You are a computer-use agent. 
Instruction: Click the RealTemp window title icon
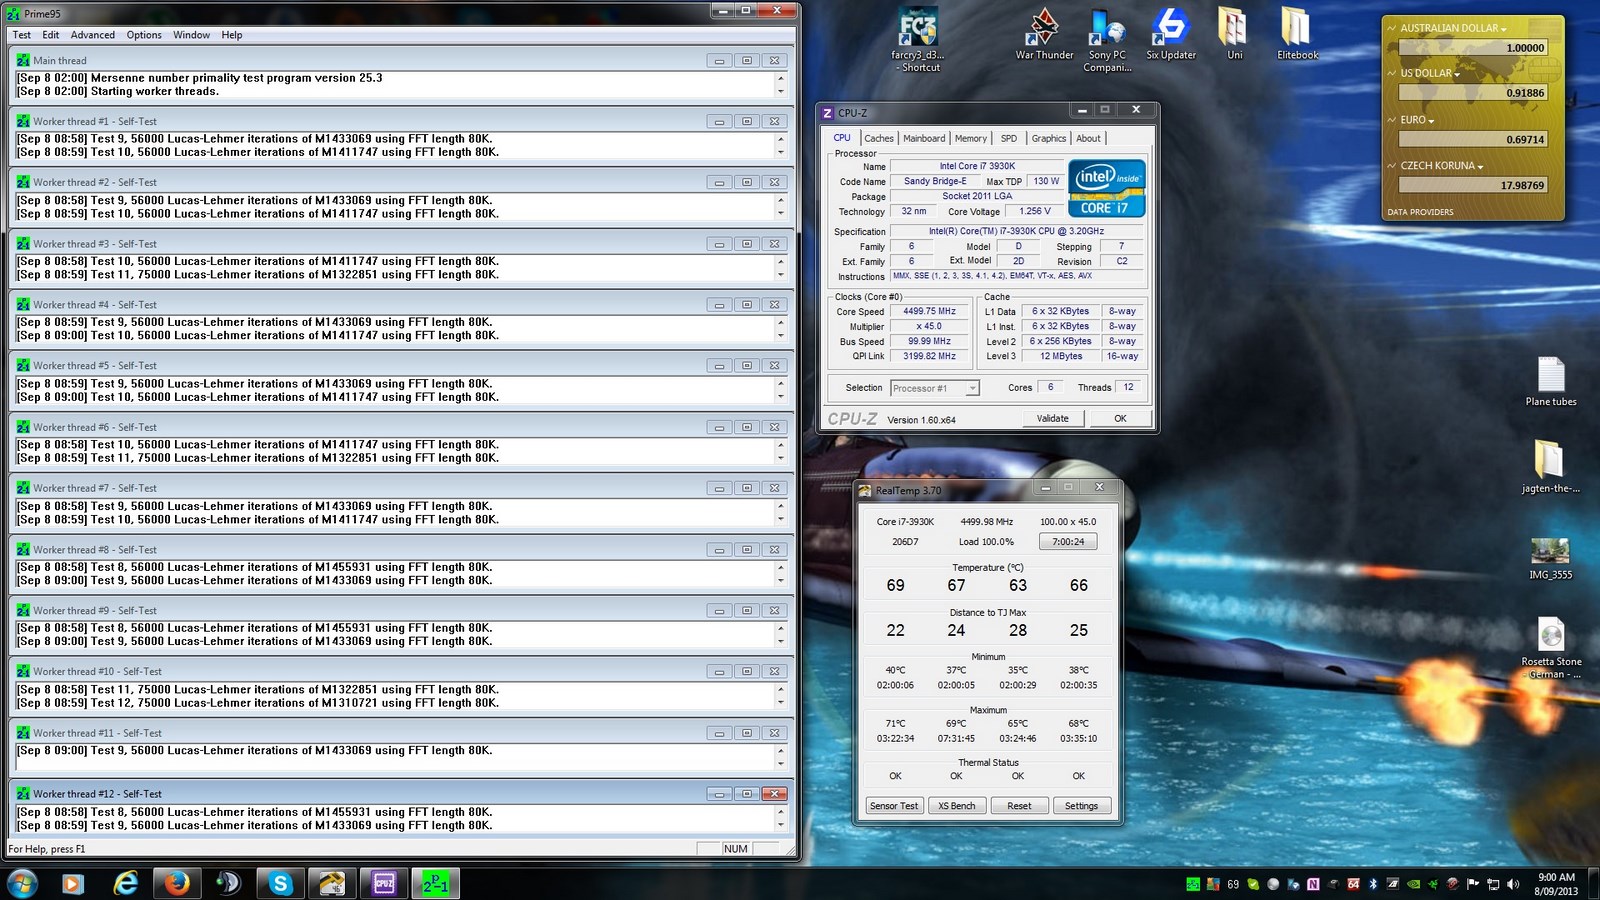click(x=865, y=491)
